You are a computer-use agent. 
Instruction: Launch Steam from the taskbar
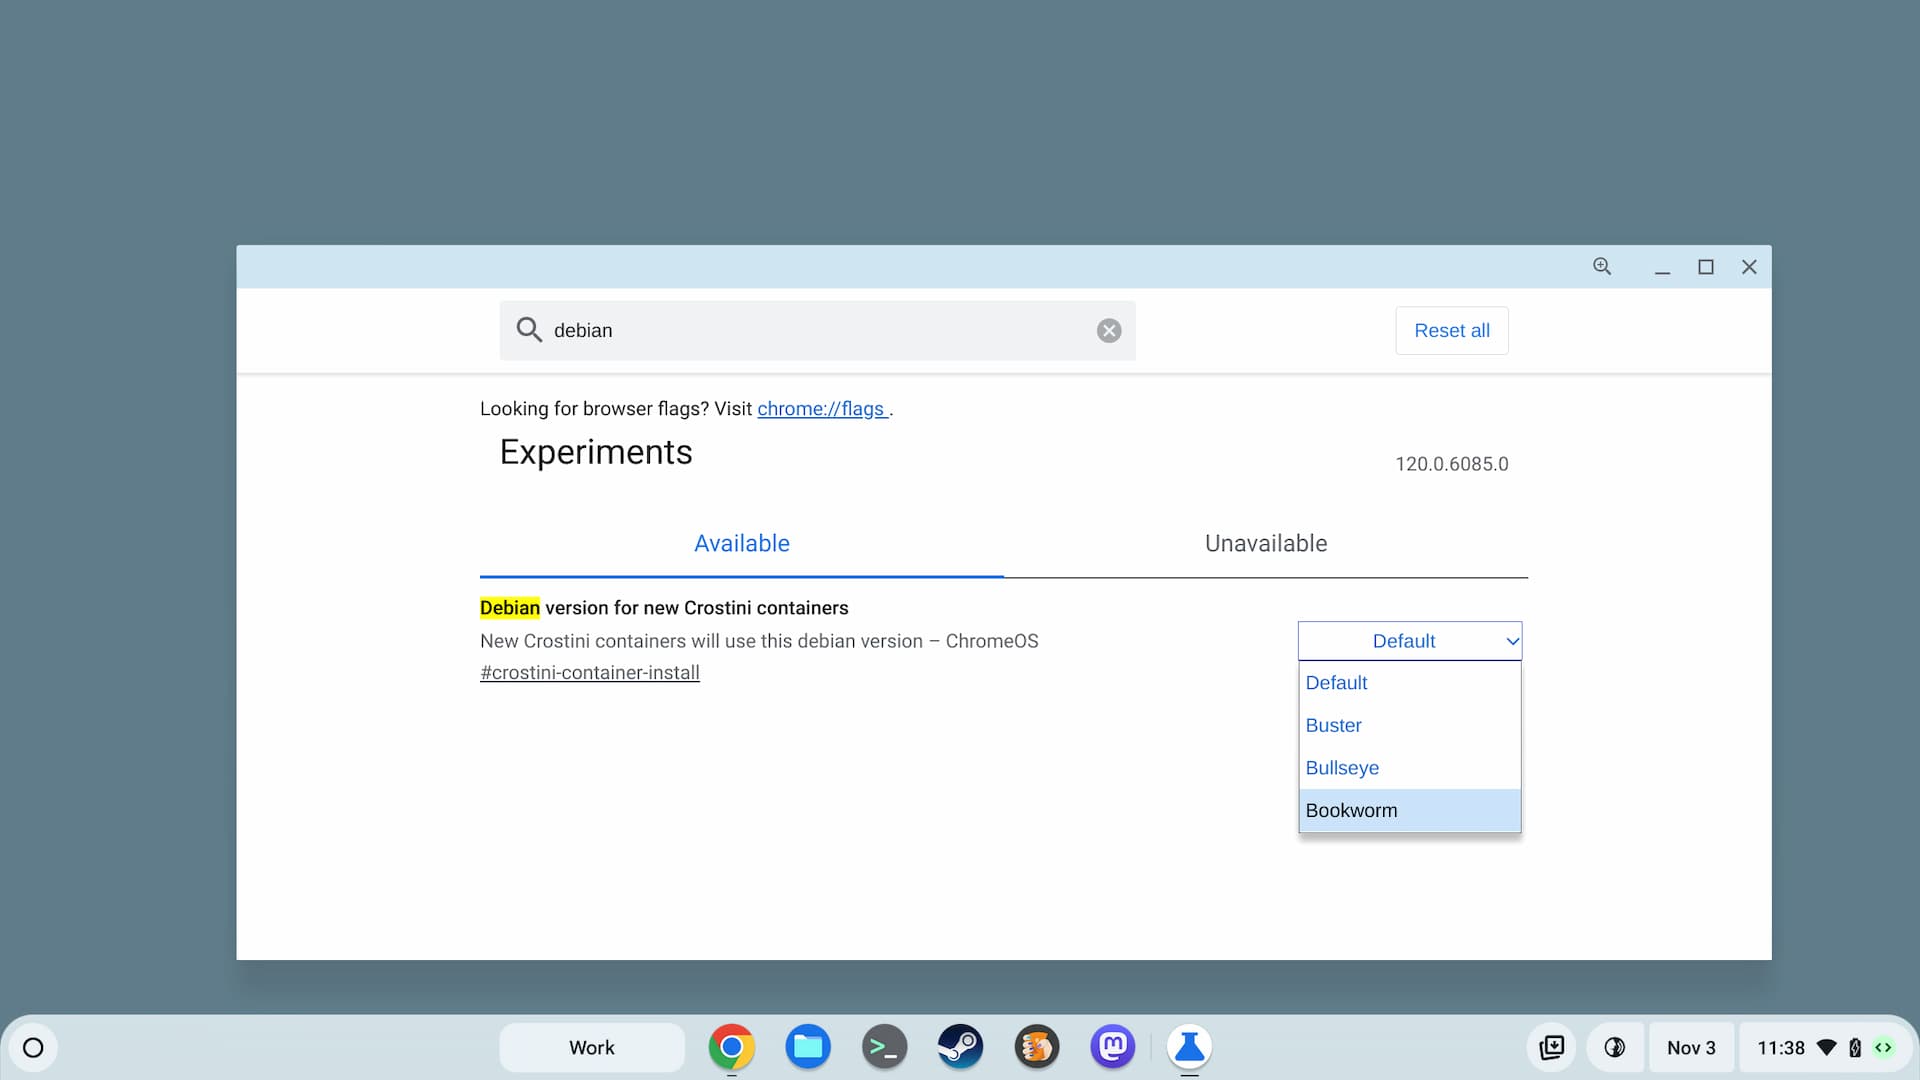[x=960, y=1046]
